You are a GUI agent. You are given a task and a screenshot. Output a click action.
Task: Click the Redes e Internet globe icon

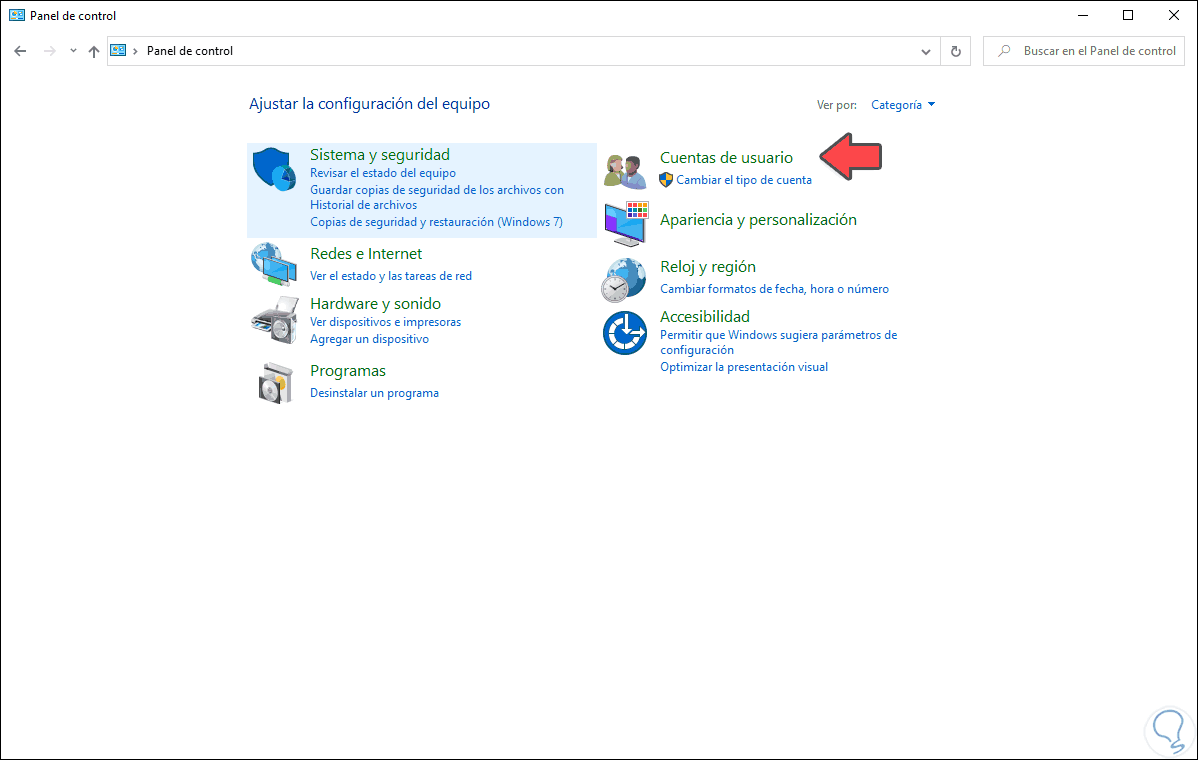(274, 264)
